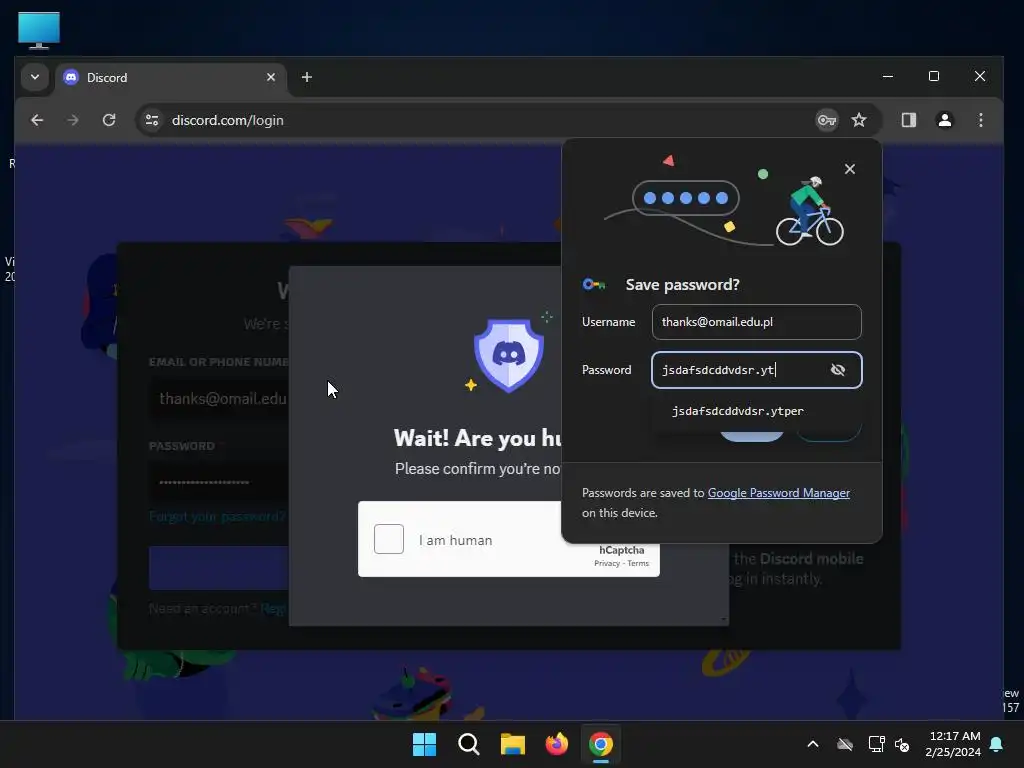Click the password key icon in address bar

tap(827, 120)
